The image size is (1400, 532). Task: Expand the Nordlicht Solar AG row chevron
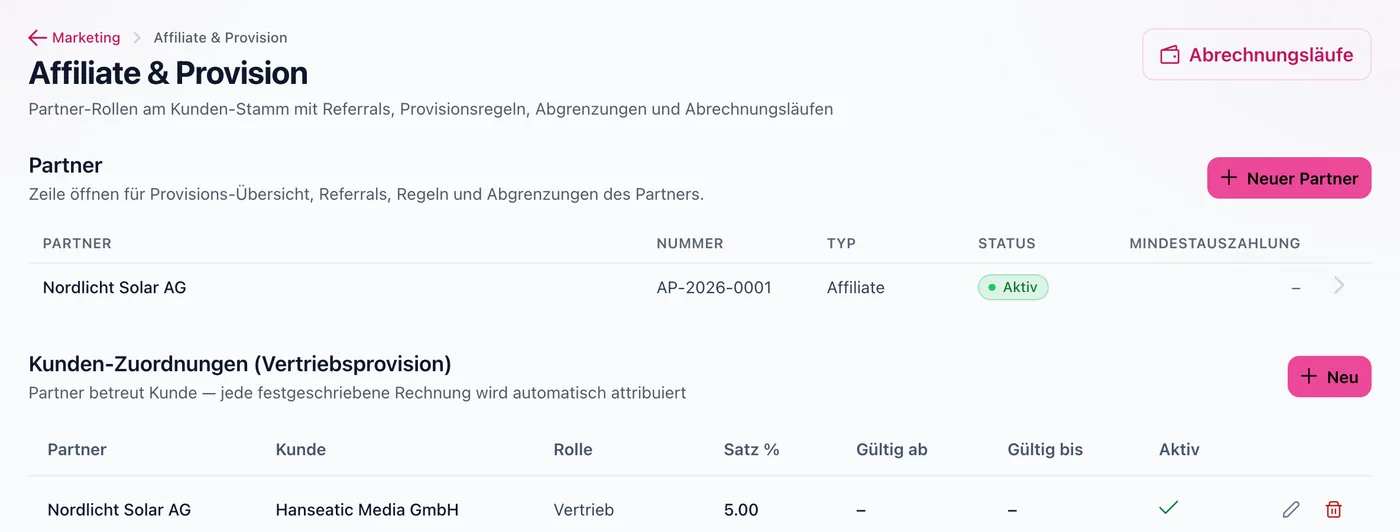[x=1339, y=286]
